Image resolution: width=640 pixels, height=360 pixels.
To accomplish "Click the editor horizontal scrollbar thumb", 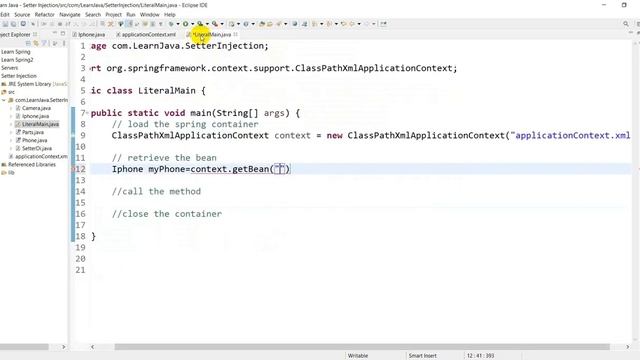I will [362, 347].
